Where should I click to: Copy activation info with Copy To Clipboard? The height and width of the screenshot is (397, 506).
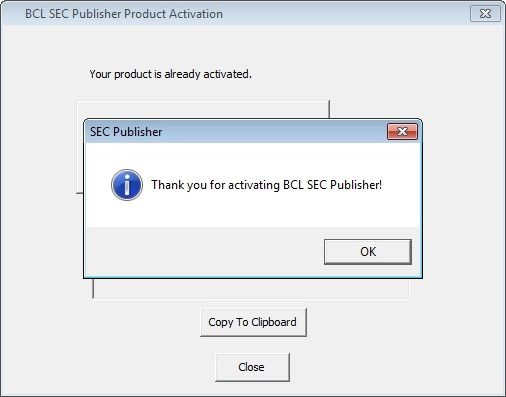point(253,322)
